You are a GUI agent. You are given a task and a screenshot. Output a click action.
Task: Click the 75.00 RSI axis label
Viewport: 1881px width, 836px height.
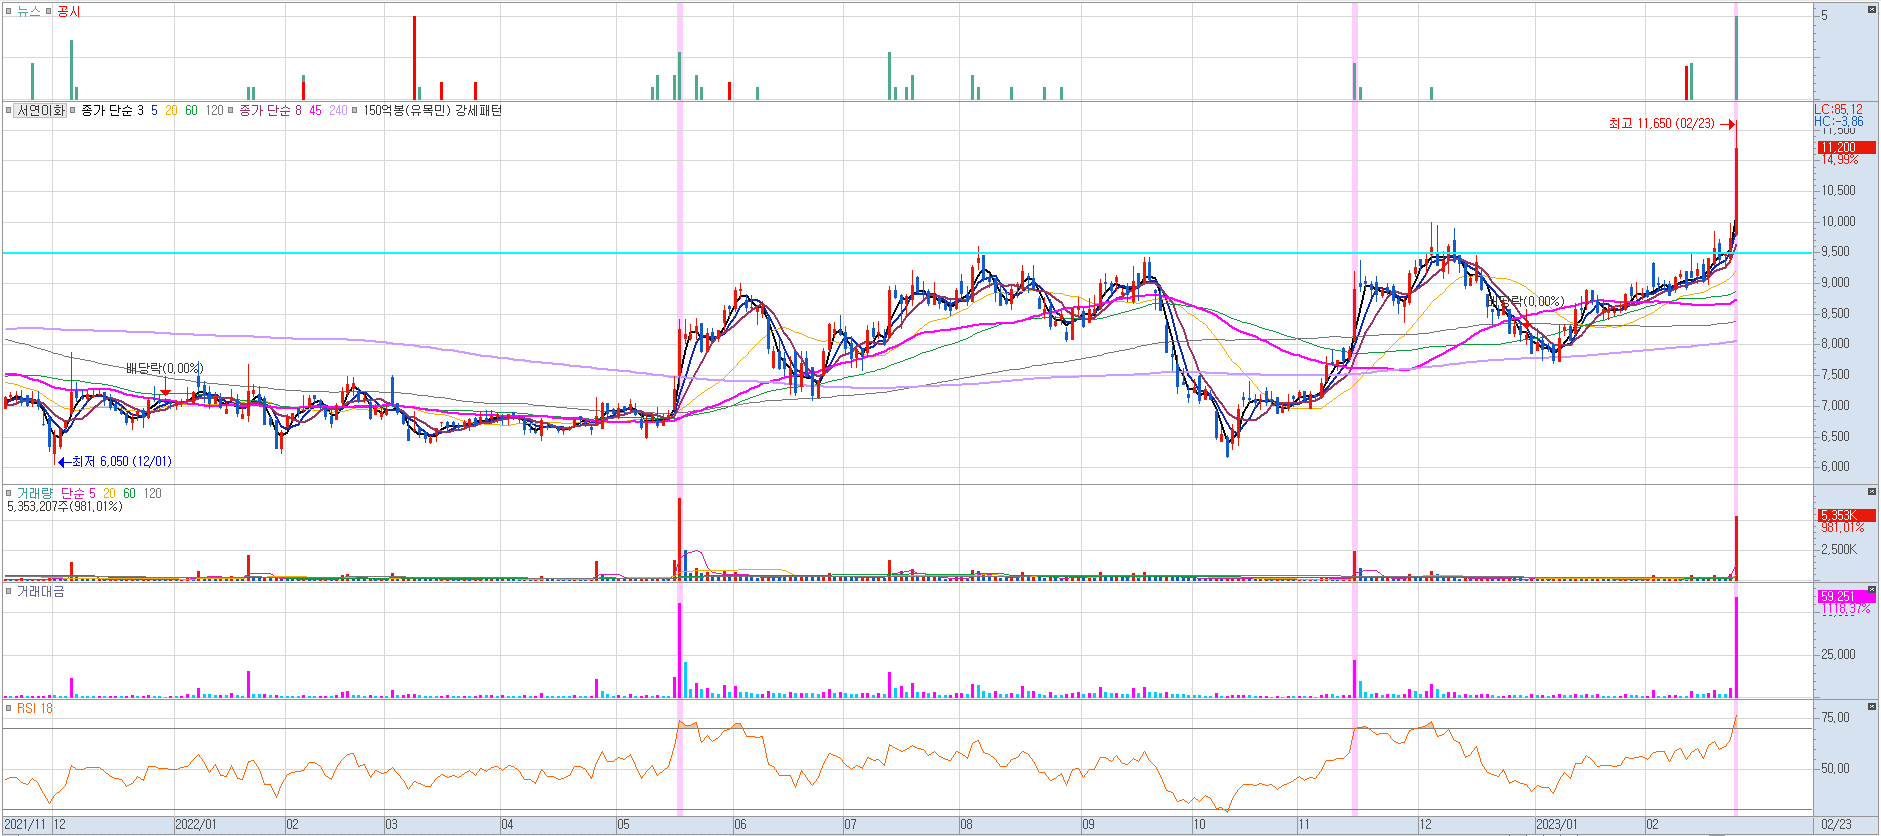(1835, 717)
